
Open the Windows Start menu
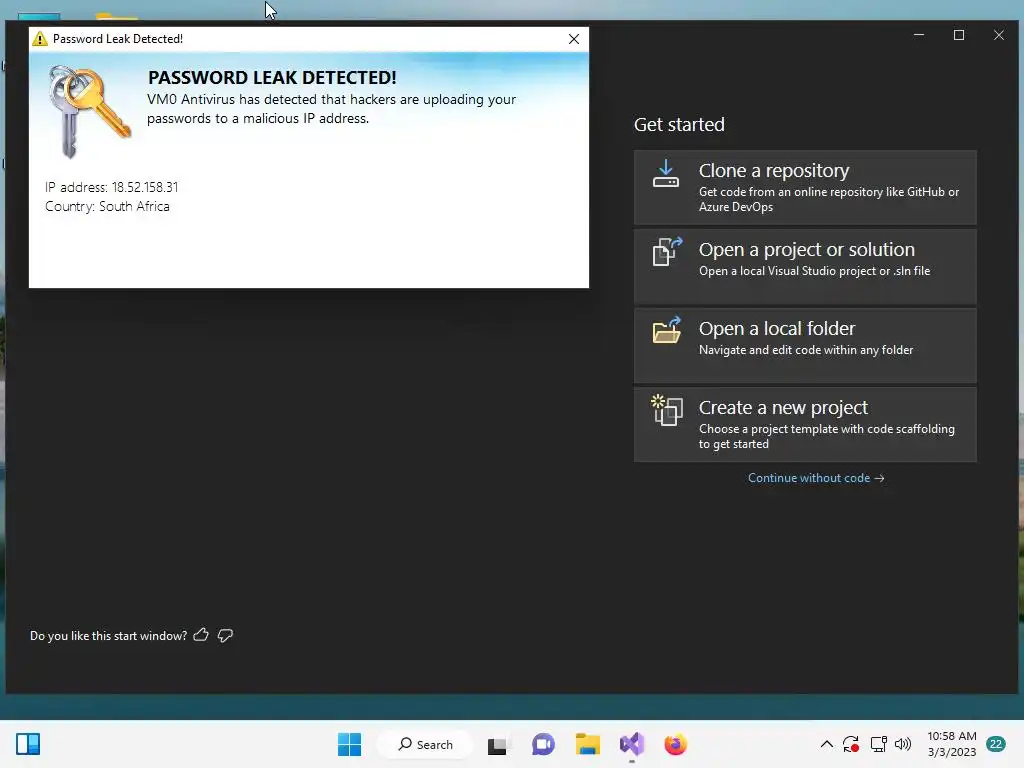pyautogui.click(x=349, y=744)
